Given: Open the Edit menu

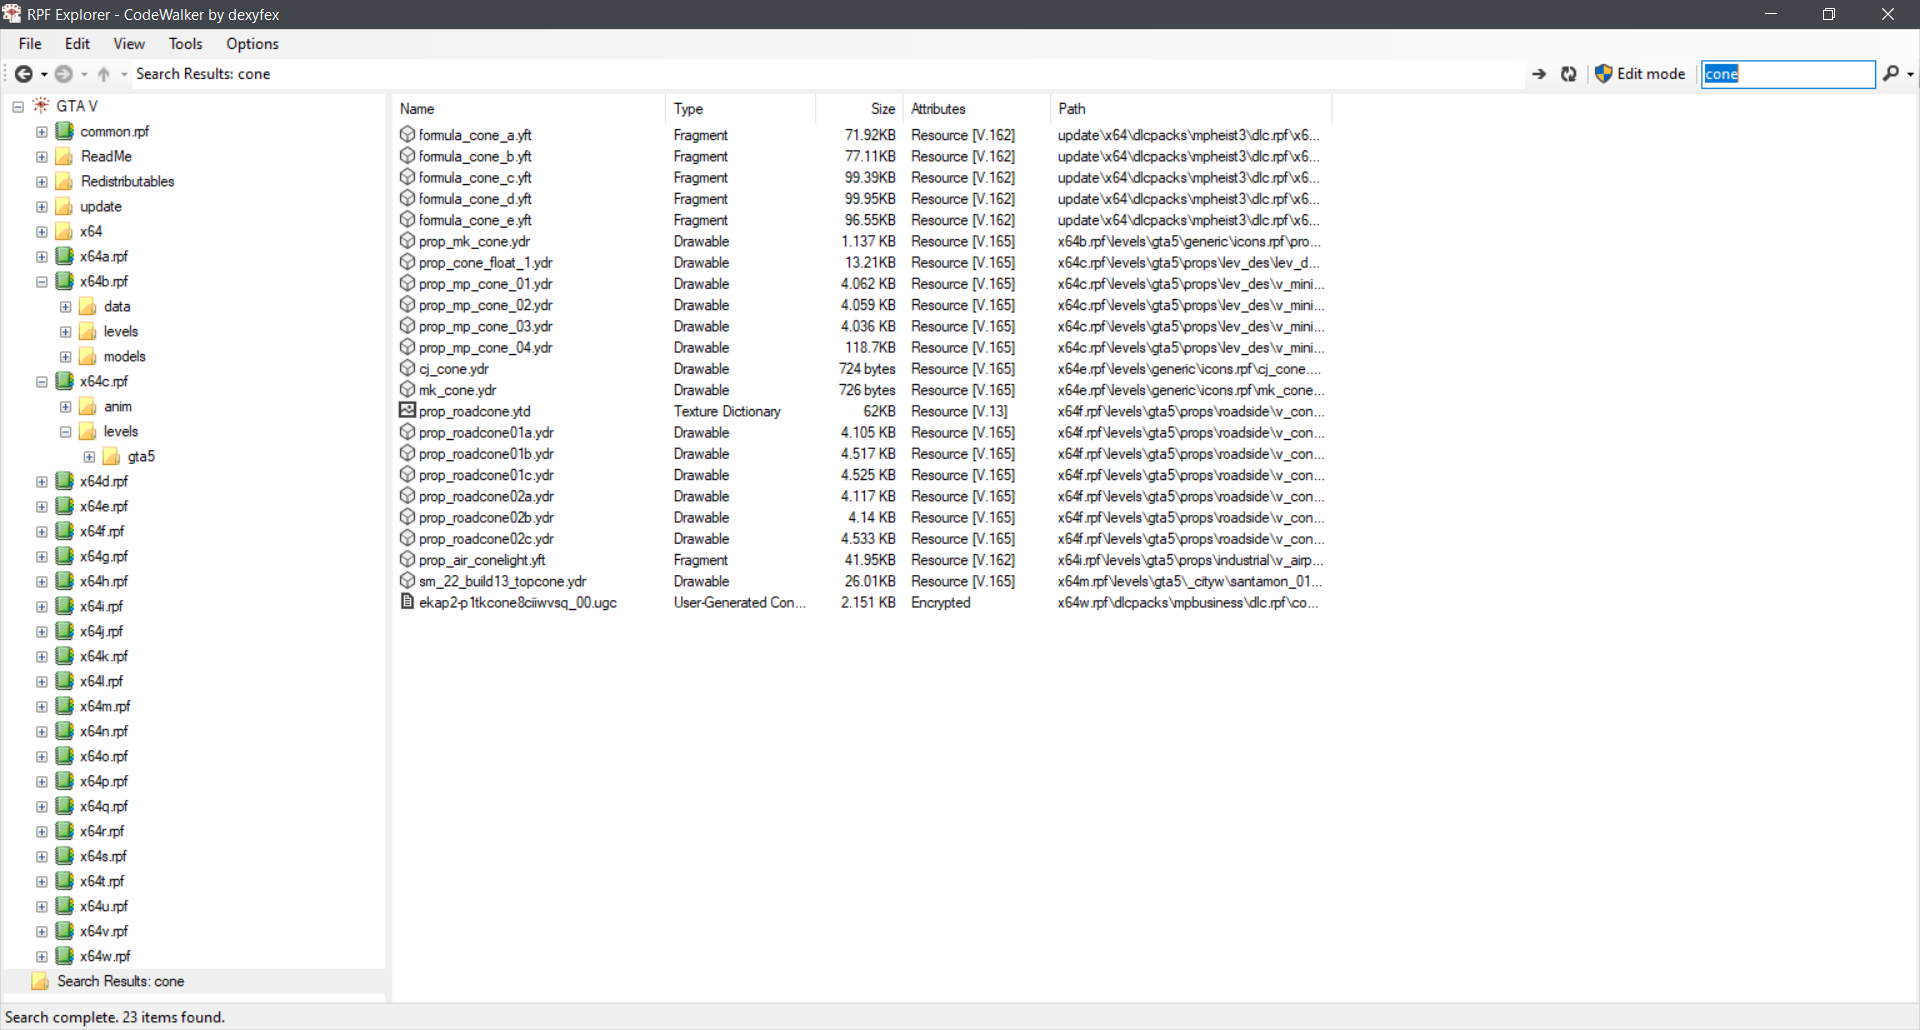Looking at the screenshot, I should [77, 44].
